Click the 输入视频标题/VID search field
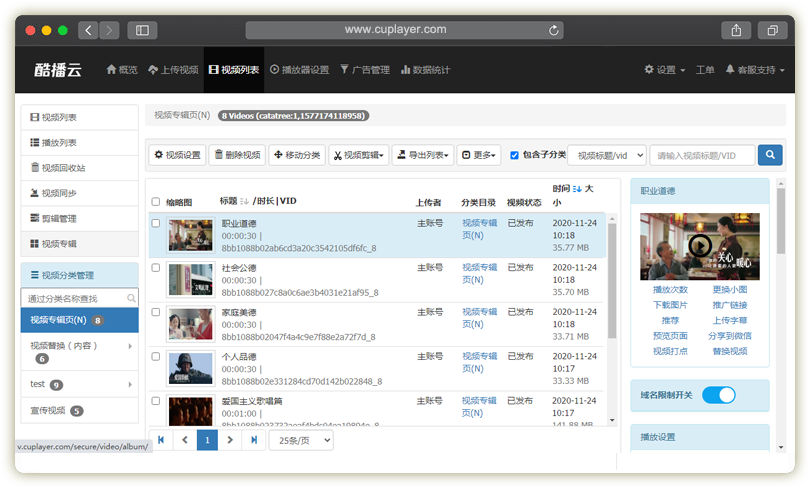Image resolution: width=810 pixels, height=488 pixels. (x=702, y=155)
